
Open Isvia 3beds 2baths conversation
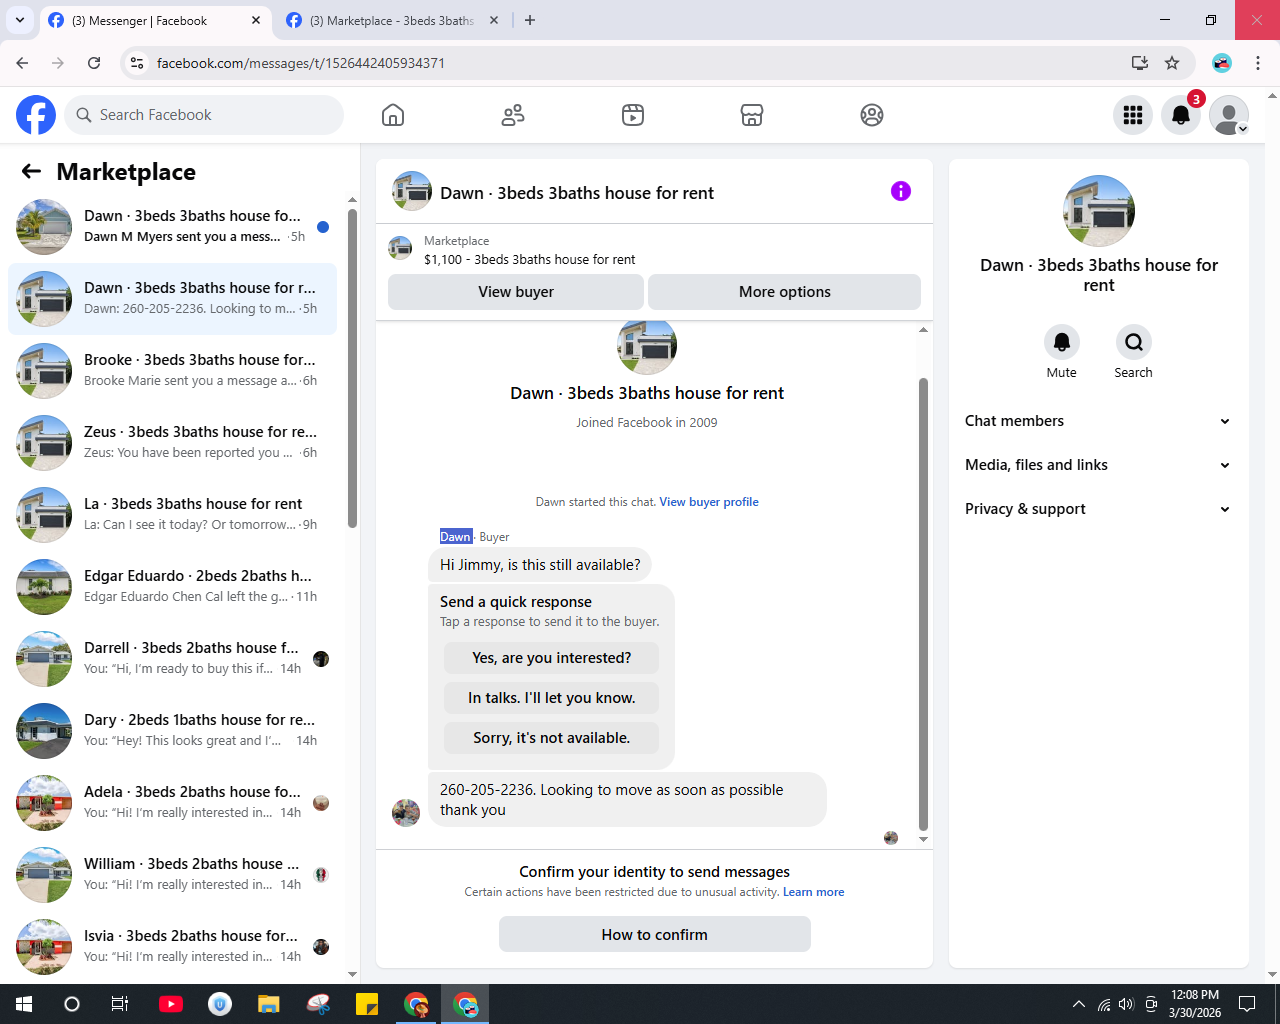tap(172, 947)
